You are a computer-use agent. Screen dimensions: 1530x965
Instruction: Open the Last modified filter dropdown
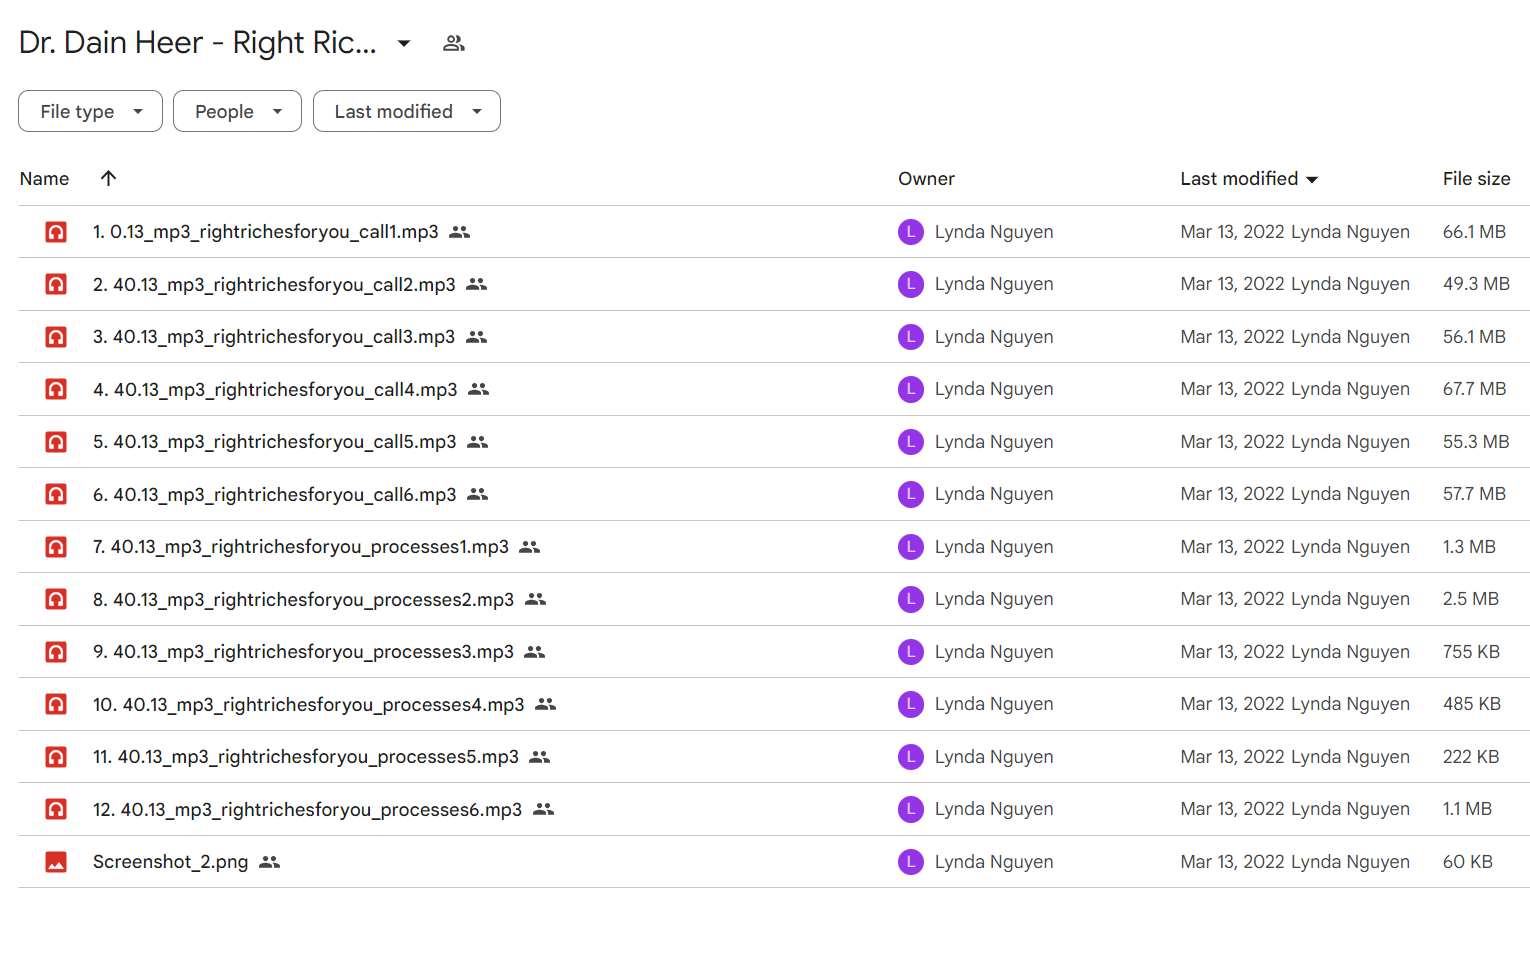point(407,111)
